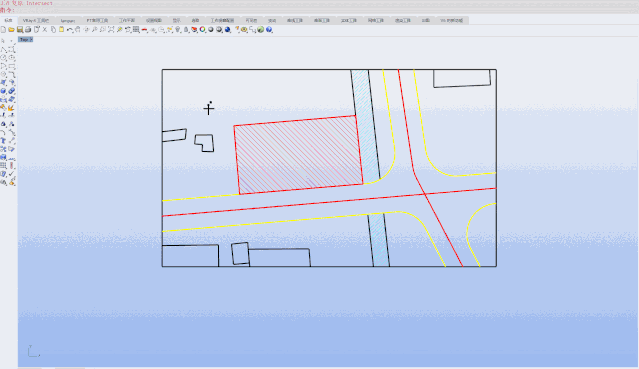Save the model with the floppy disk icon
This screenshot has width=639, height=369.
[x=20, y=30]
